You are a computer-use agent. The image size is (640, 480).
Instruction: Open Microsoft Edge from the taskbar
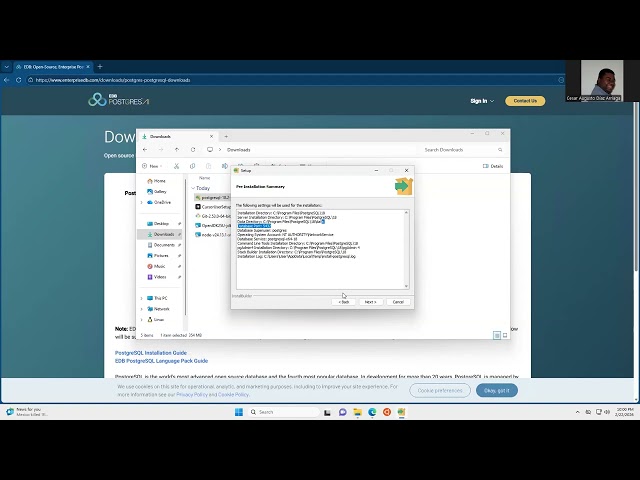coord(372,412)
